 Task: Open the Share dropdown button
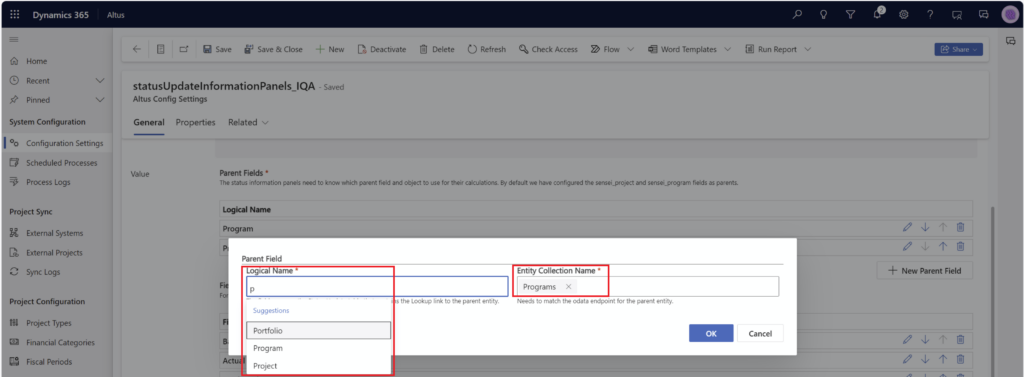[x=958, y=49]
